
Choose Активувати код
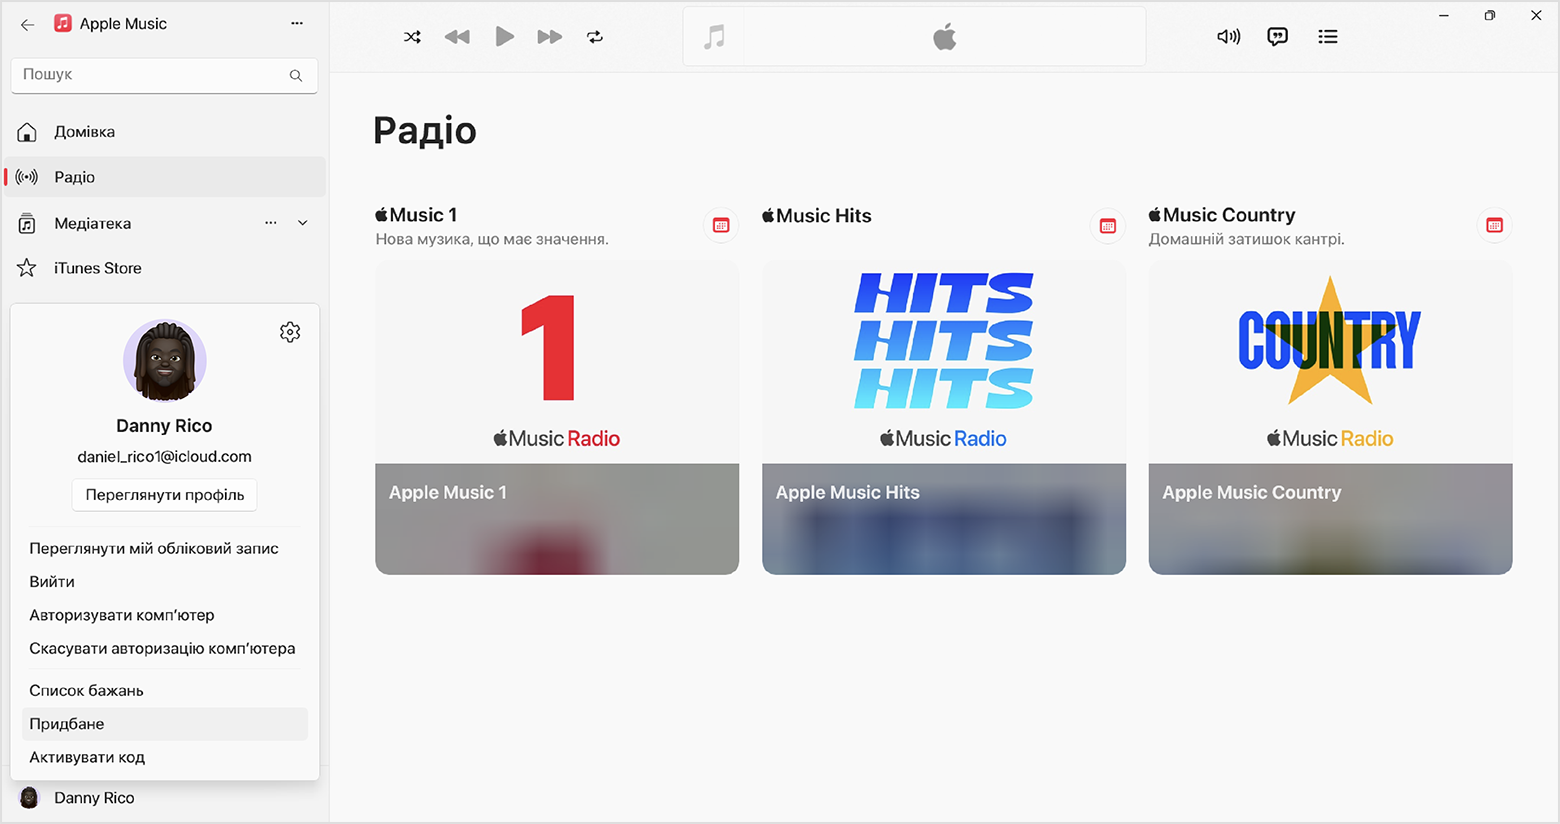tap(165, 757)
